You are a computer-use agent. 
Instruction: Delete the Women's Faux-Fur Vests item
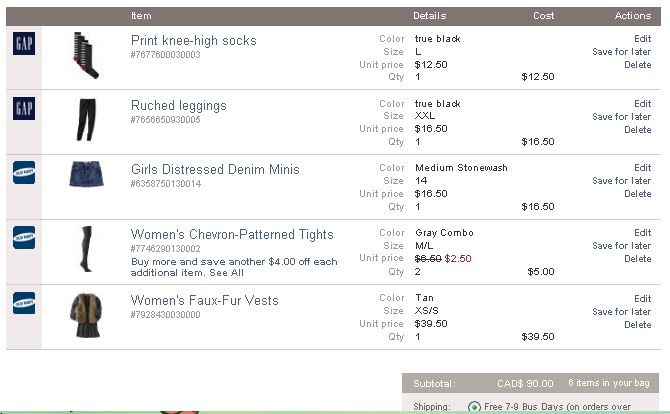pos(637,325)
